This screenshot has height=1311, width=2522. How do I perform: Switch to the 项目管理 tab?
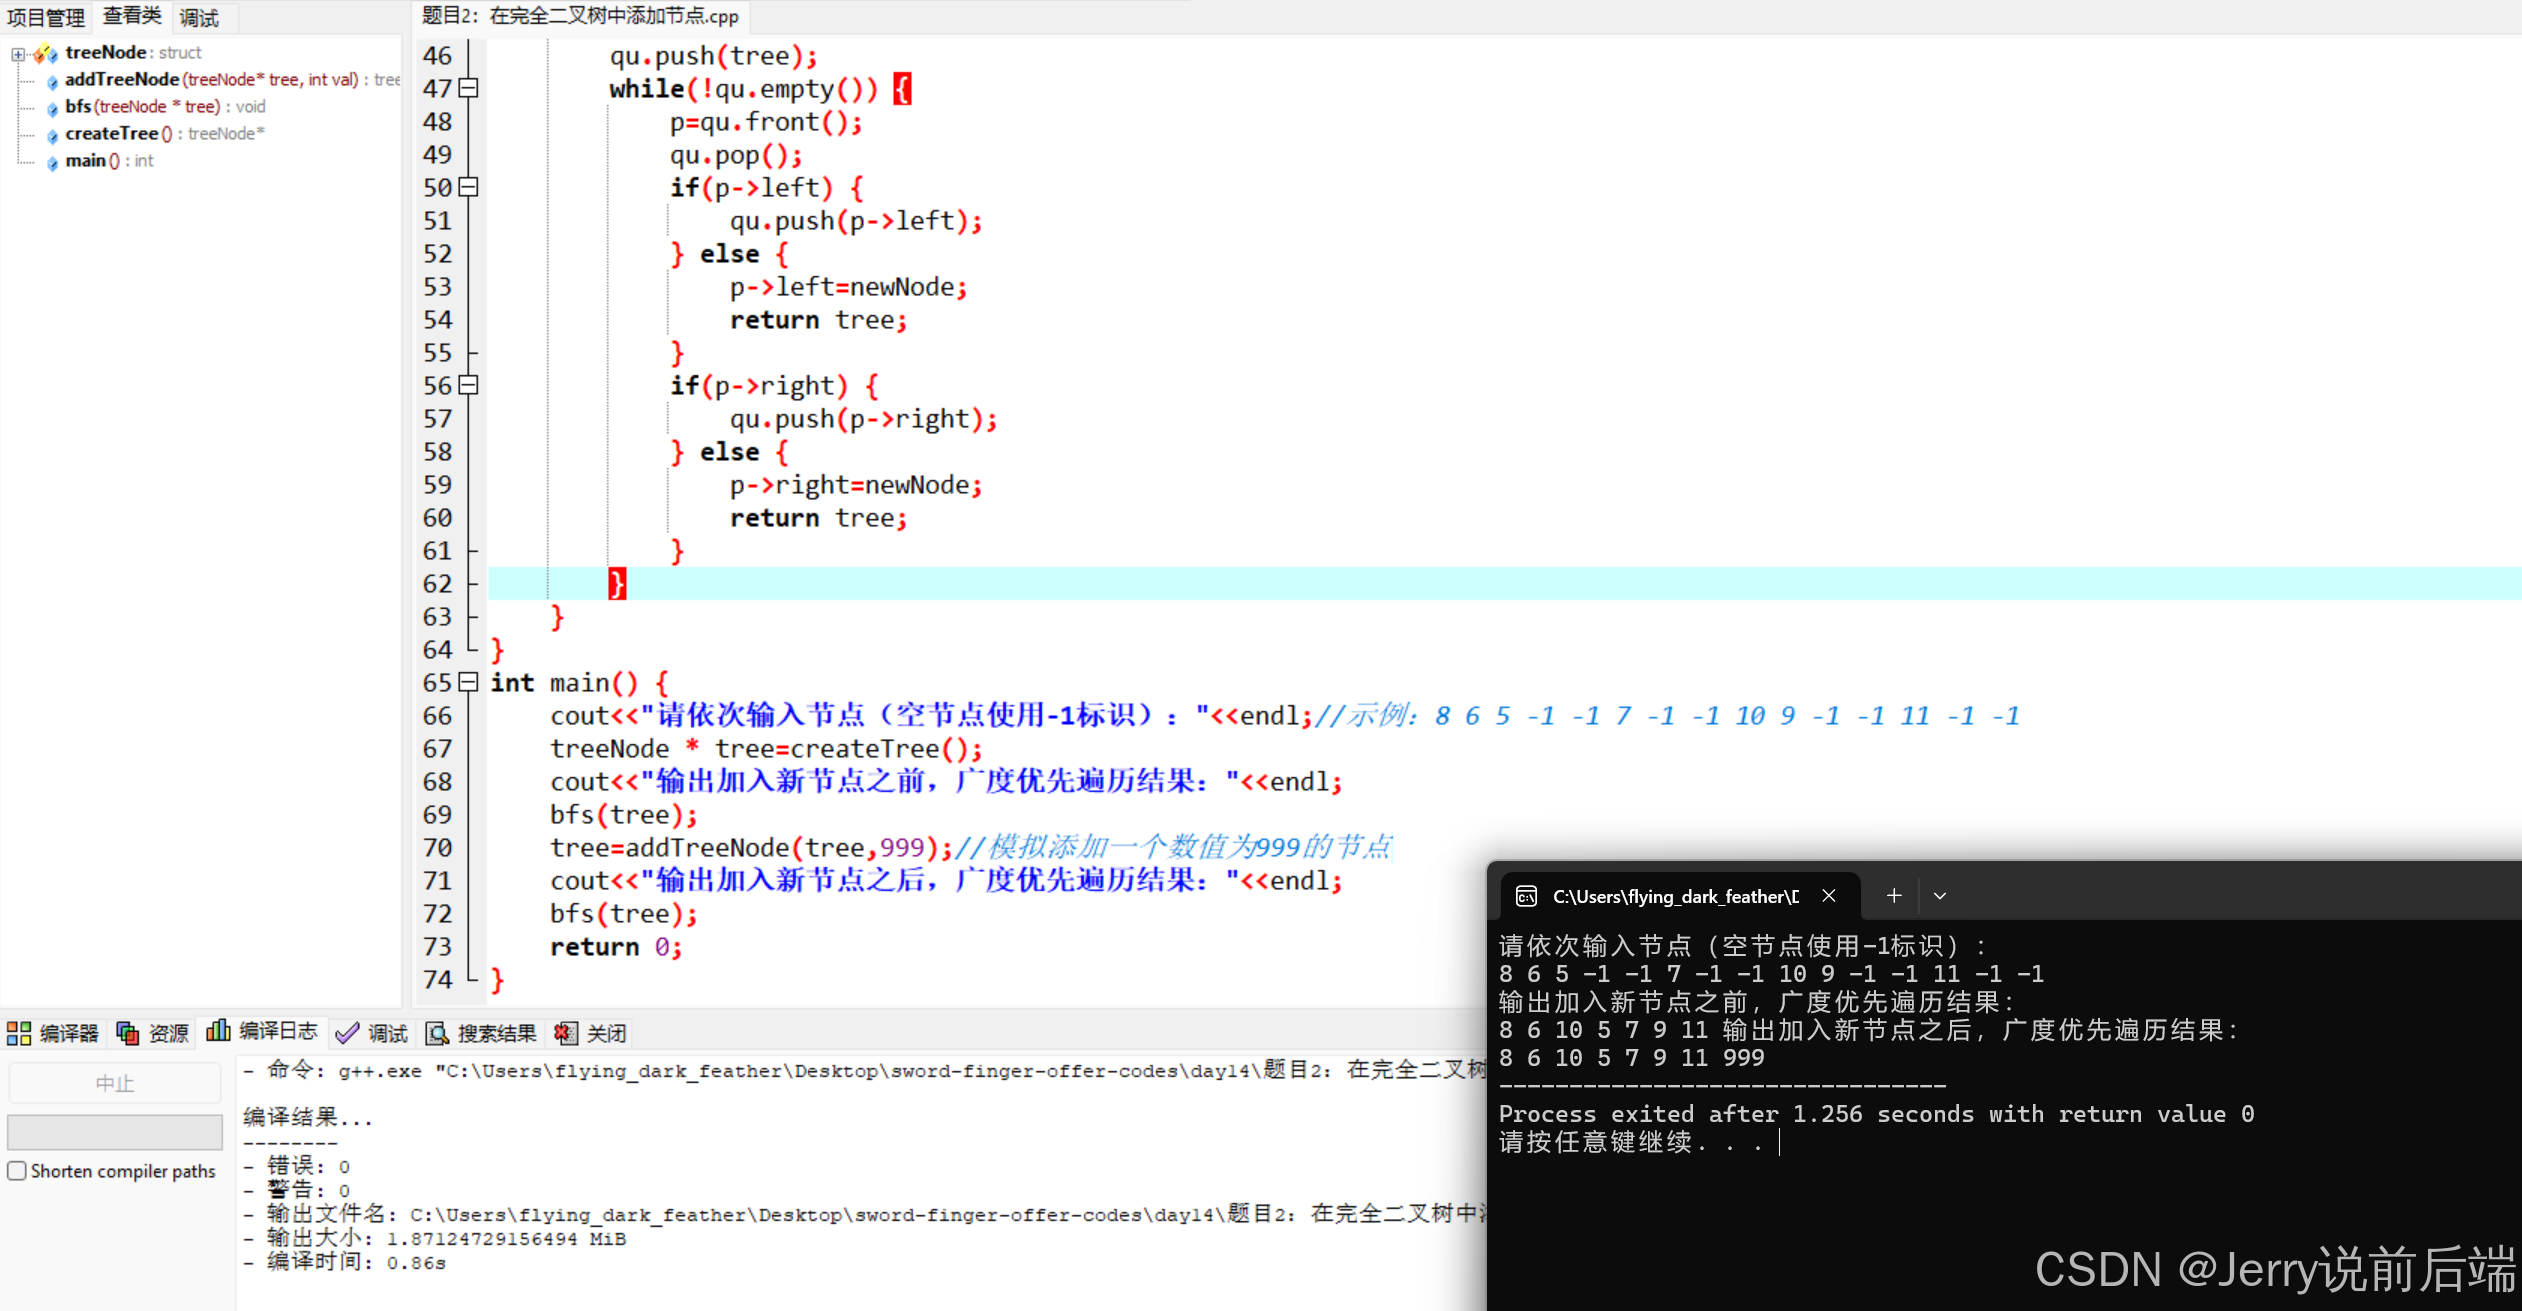click(x=46, y=17)
